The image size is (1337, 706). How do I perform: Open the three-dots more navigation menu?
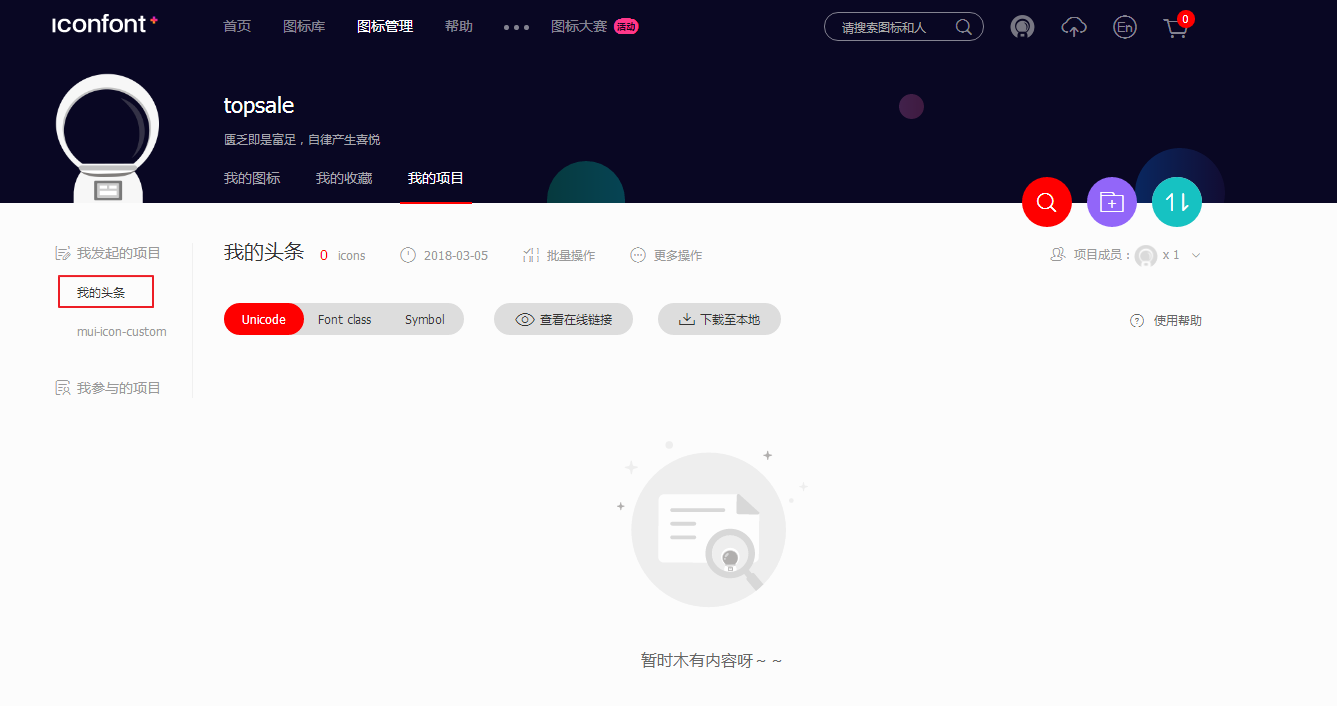[x=516, y=27]
